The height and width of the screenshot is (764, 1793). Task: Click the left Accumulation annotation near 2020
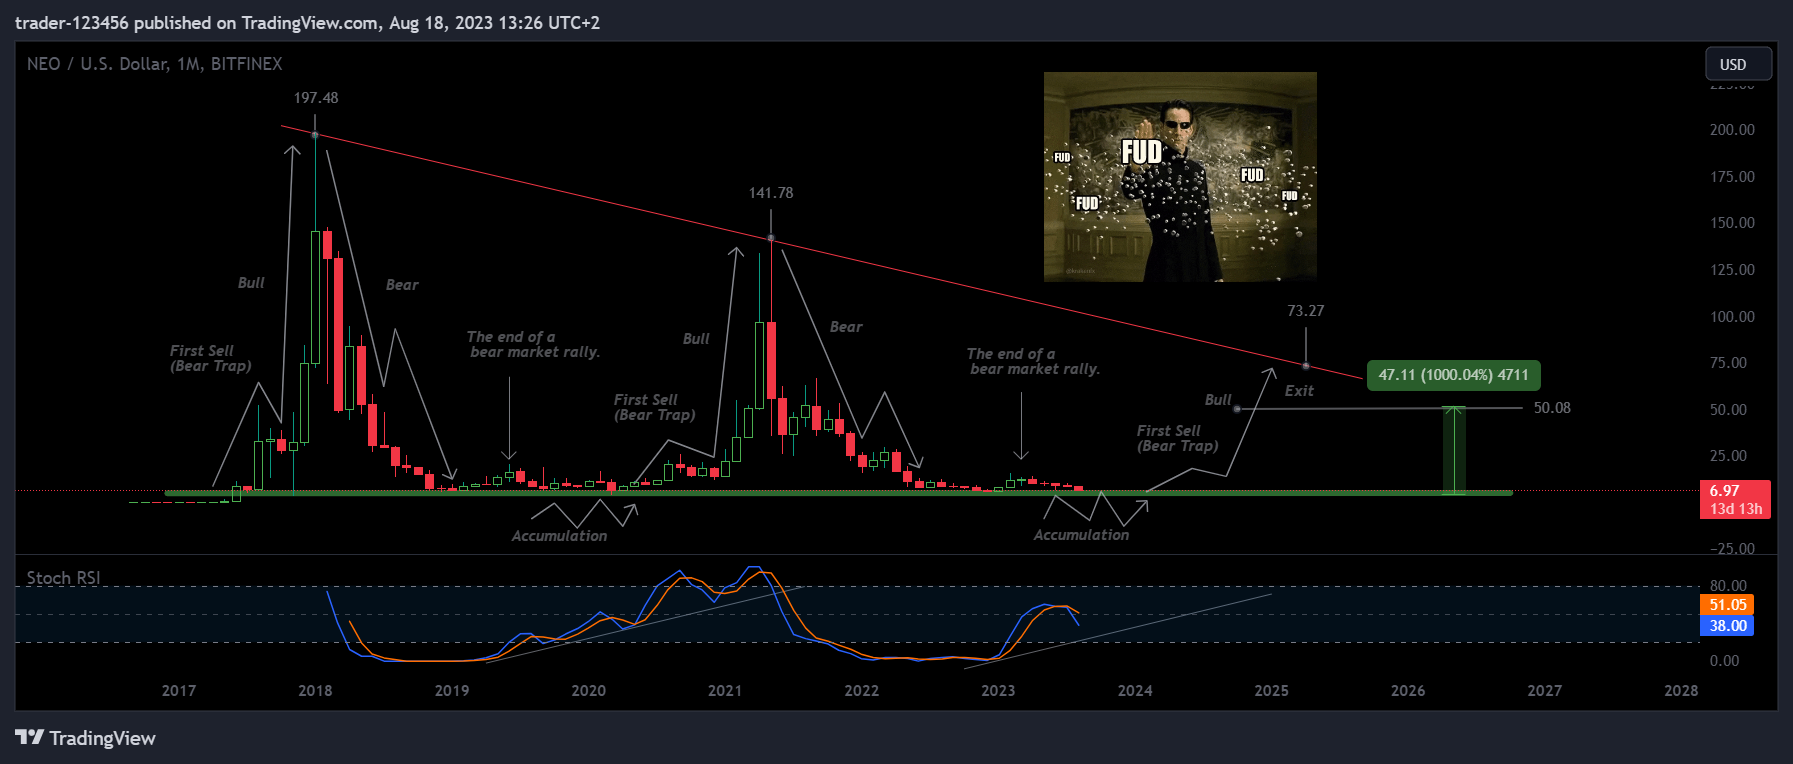(x=559, y=536)
